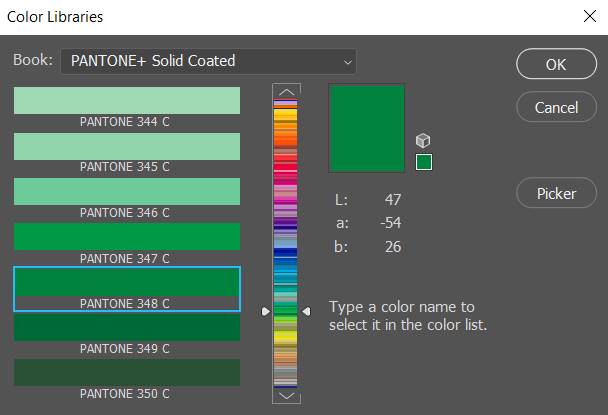
Task: Click the b value 26
Action: click(x=393, y=247)
